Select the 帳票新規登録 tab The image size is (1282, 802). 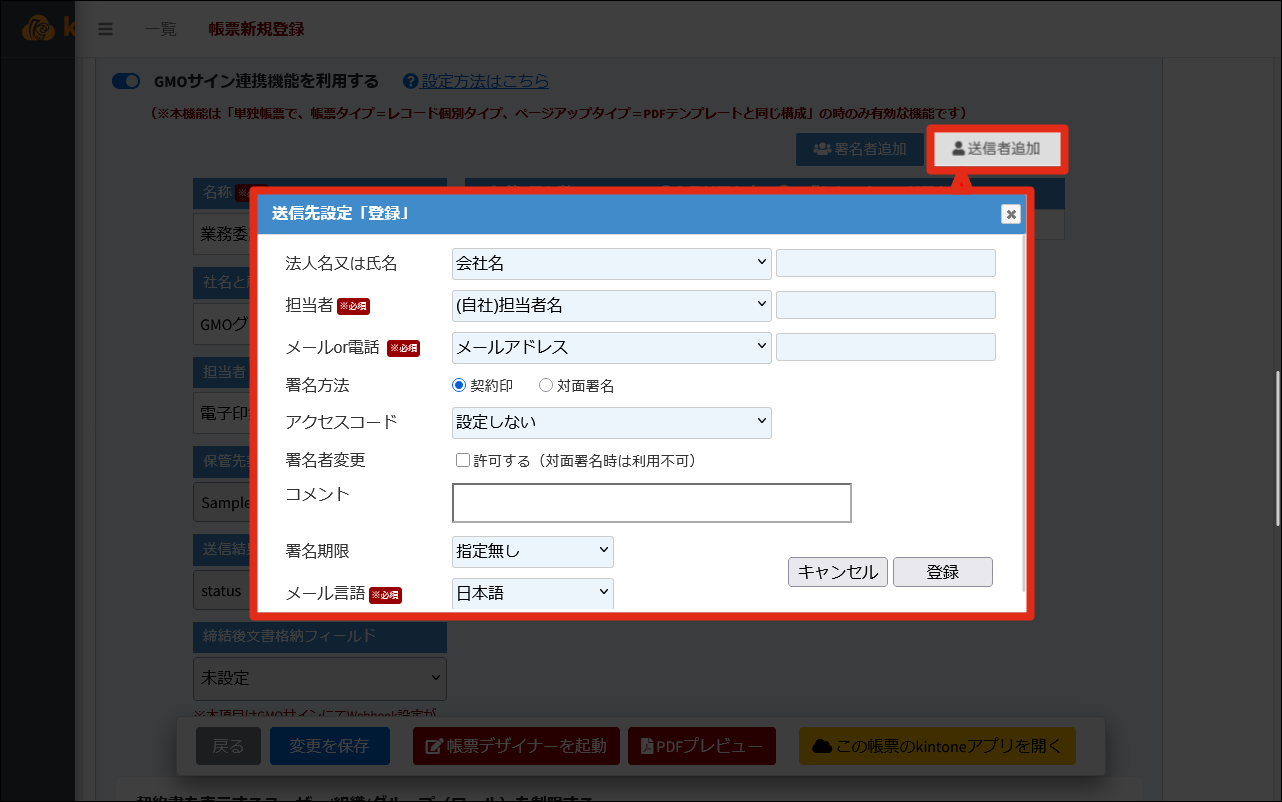pyautogui.click(x=256, y=29)
